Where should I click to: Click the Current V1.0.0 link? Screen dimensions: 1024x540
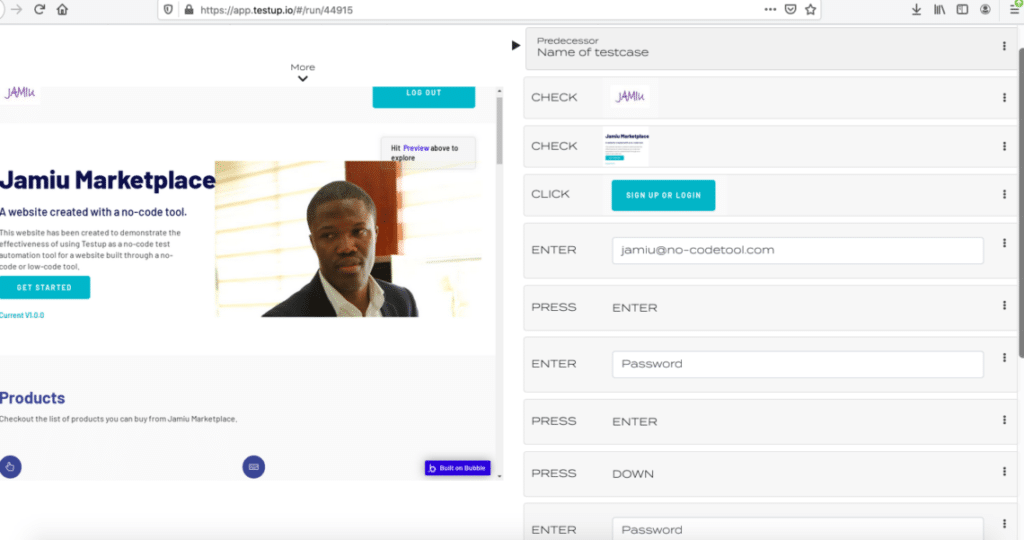(22, 315)
